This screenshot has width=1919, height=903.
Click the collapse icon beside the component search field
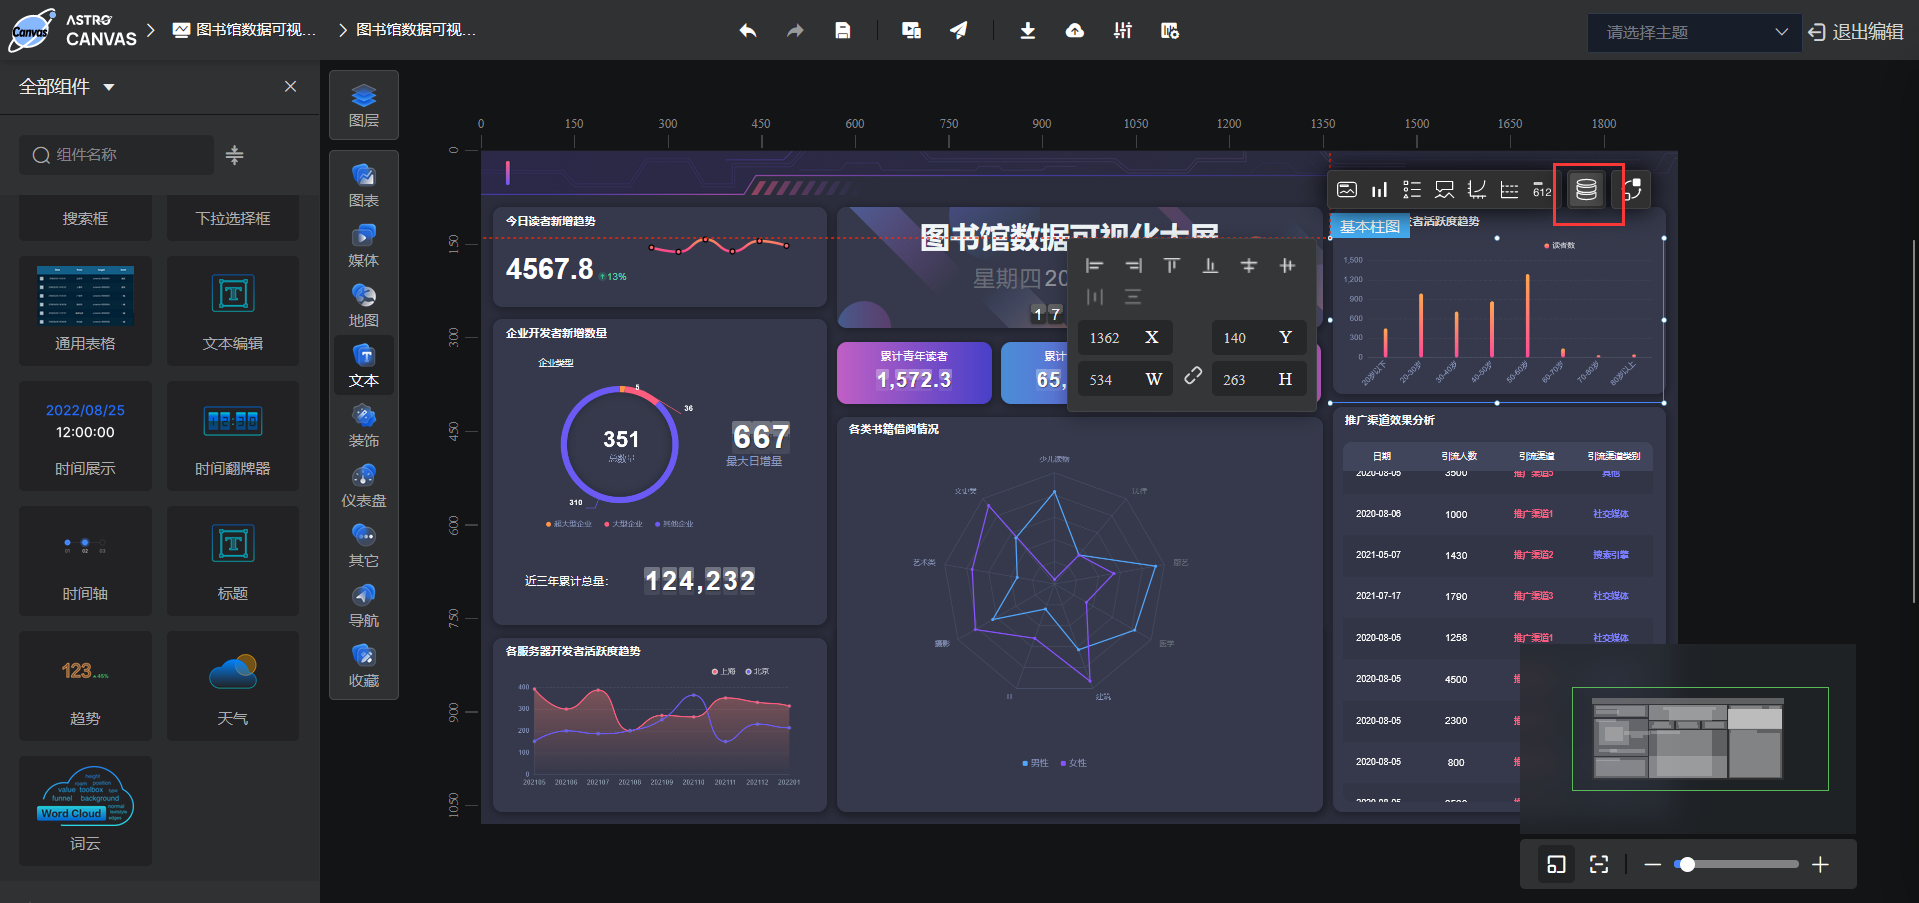point(234,155)
